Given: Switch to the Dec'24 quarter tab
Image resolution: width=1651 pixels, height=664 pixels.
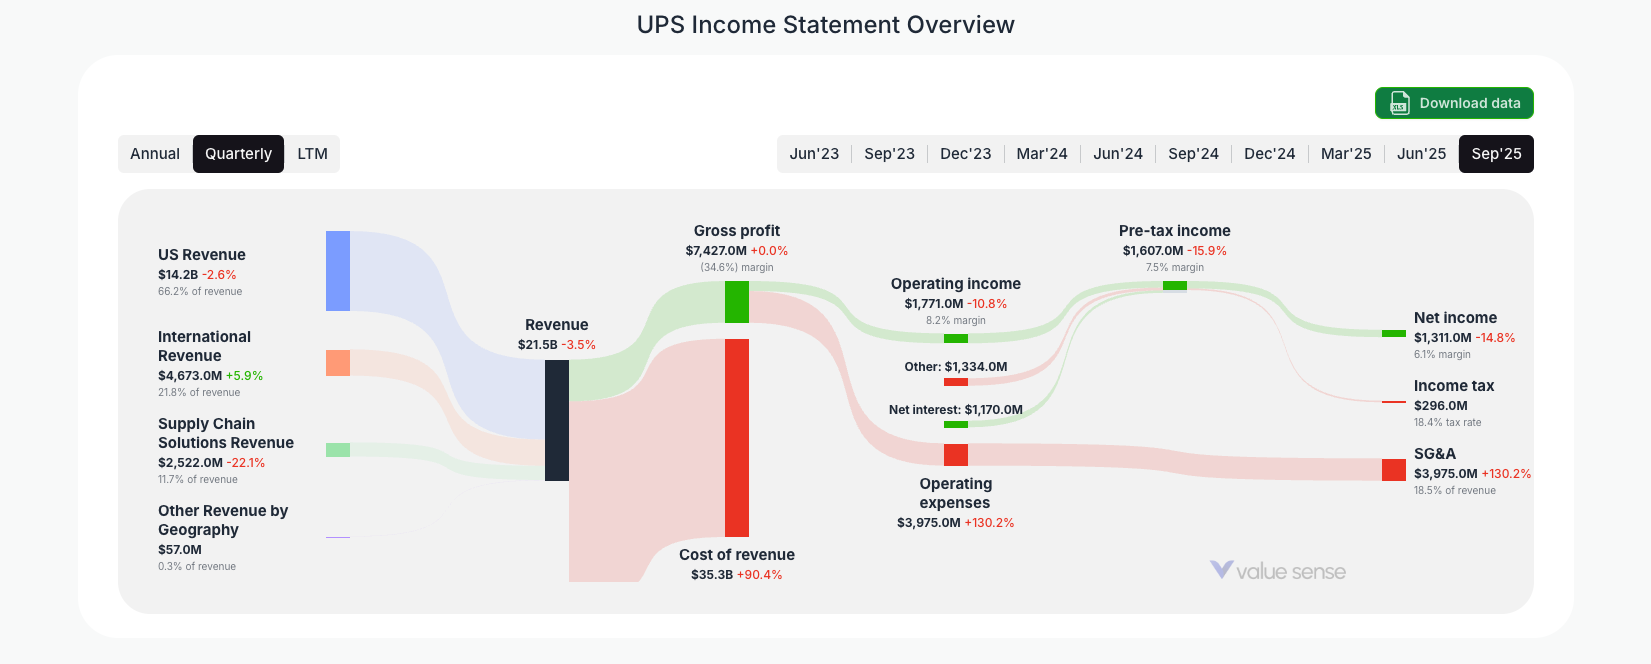Looking at the screenshot, I should (1269, 153).
